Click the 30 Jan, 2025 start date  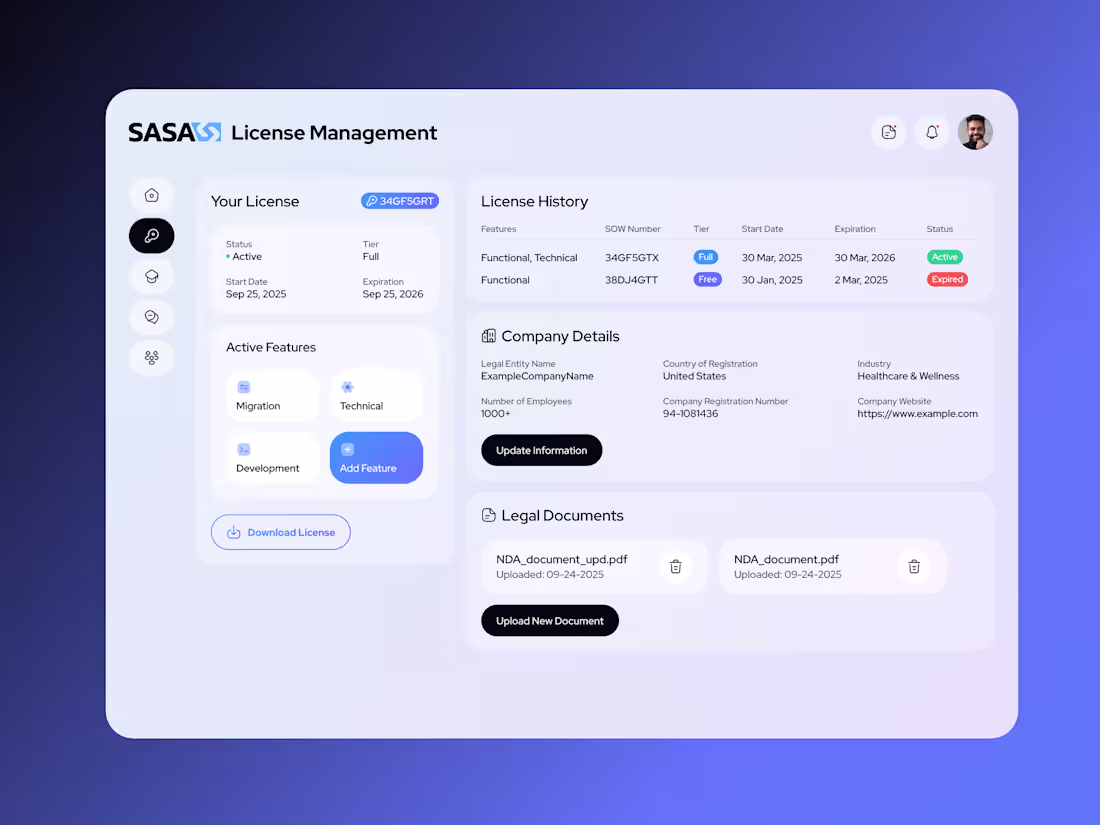coord(772,280)
